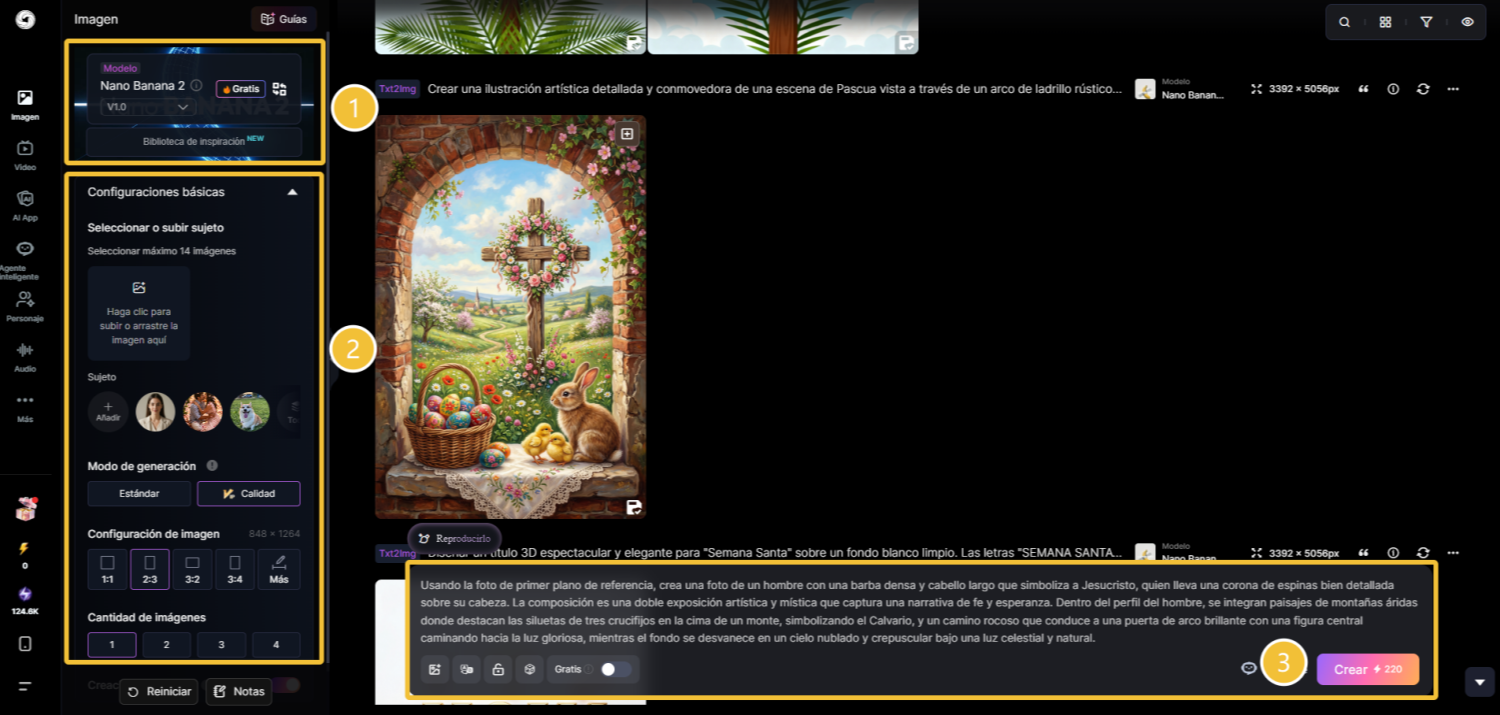Collapse the Configuraciones básicas section

292,192
